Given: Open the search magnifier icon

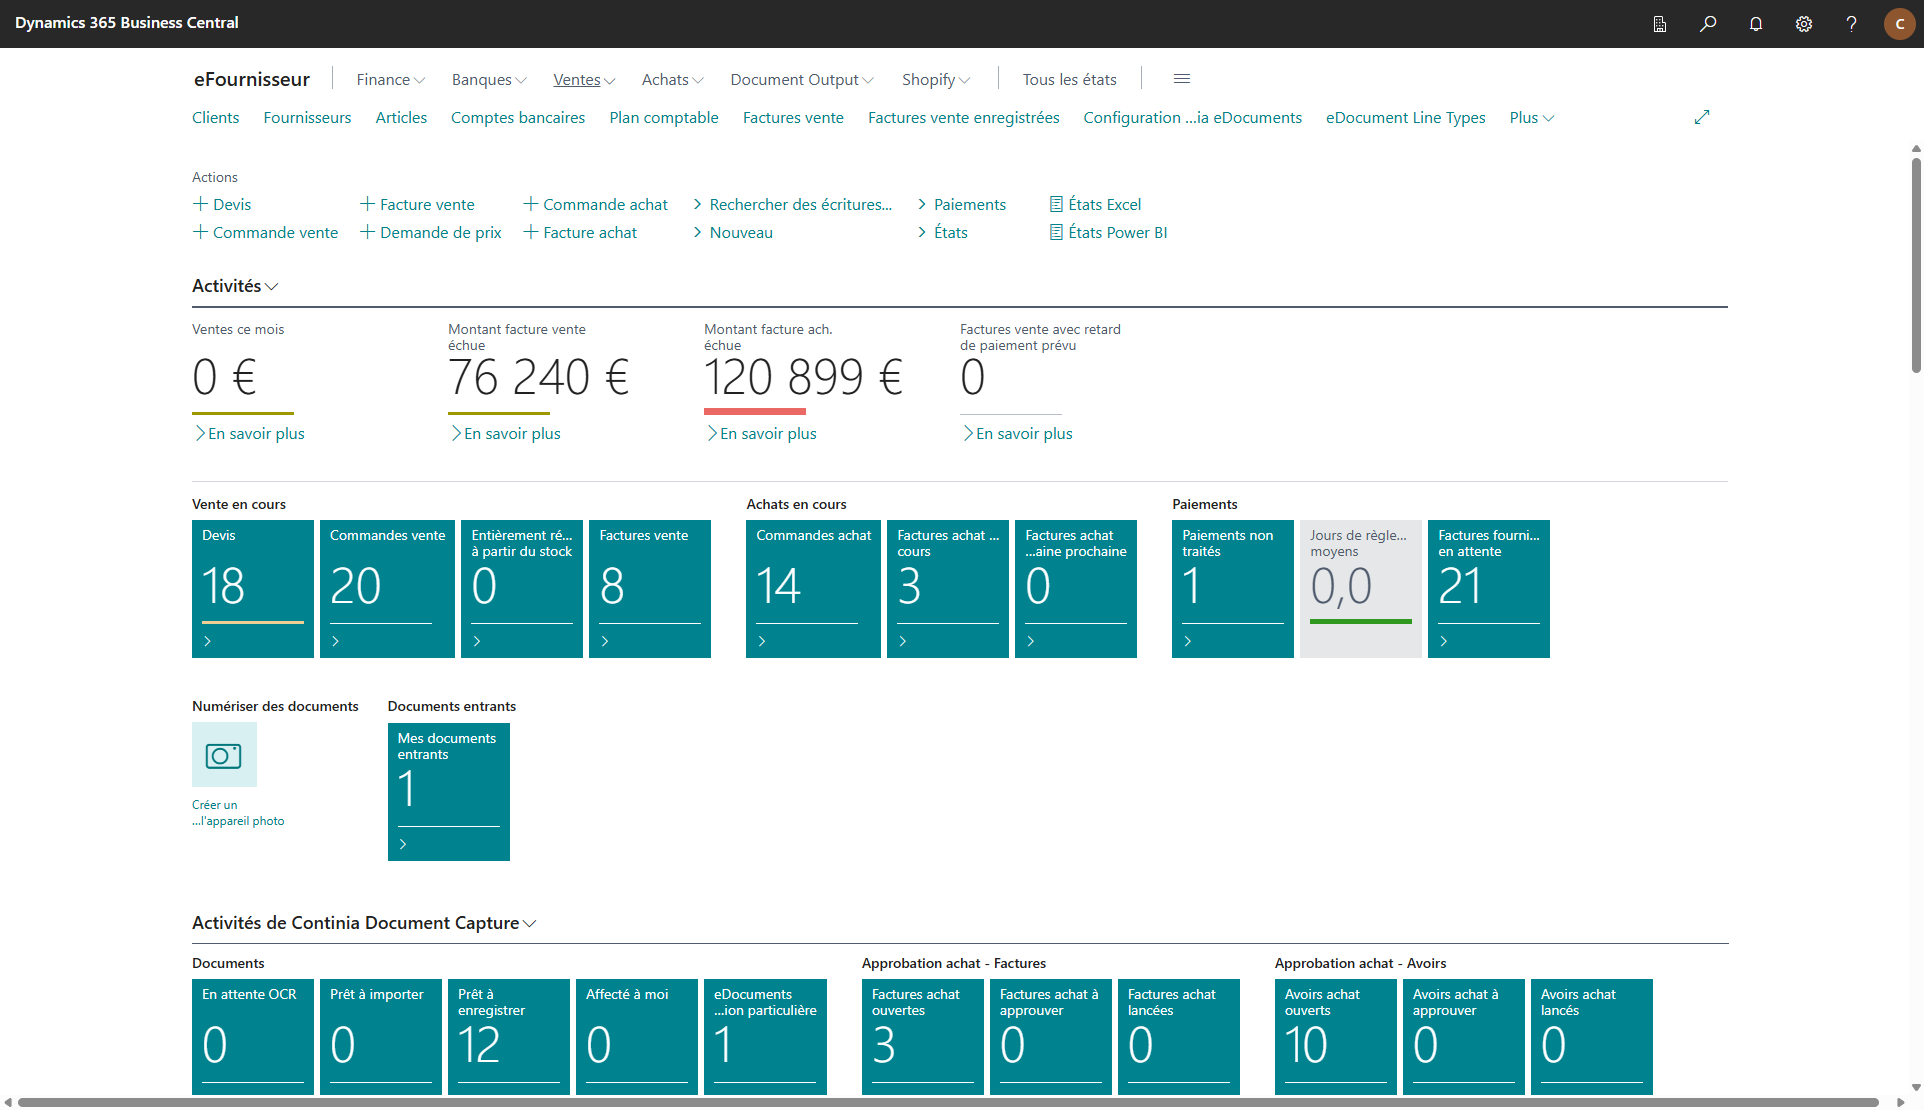Looking at the screenshot, I should 1708,23.
